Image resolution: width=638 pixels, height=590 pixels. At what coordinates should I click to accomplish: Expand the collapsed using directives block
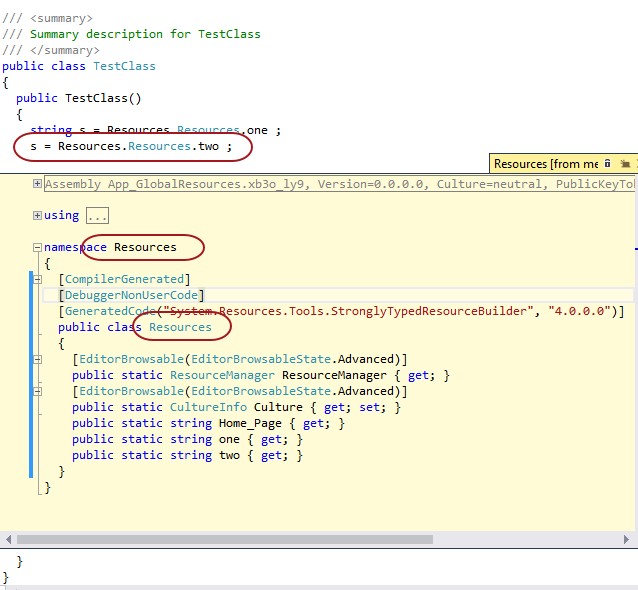(x=38, y=215)
